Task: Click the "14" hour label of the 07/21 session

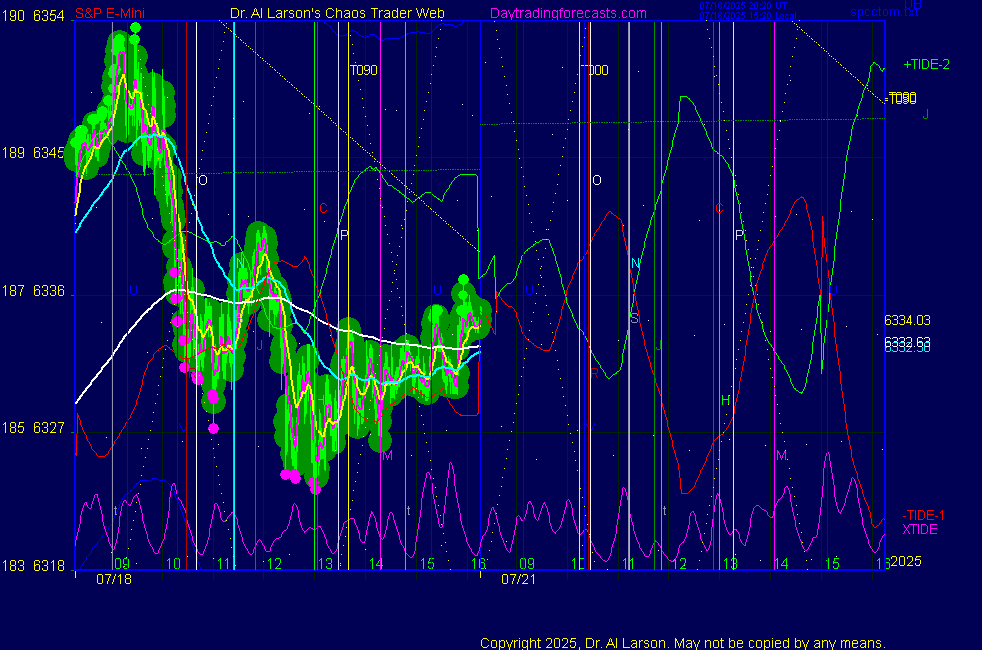Action: pos(781,564)
